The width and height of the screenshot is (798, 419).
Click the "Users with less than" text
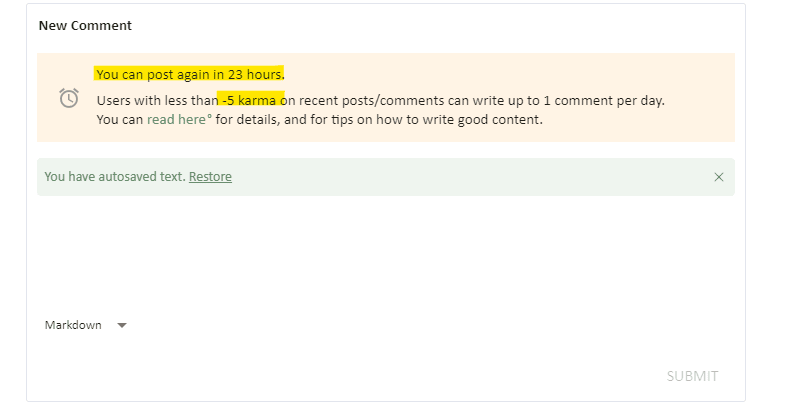(x=157, y=101)
